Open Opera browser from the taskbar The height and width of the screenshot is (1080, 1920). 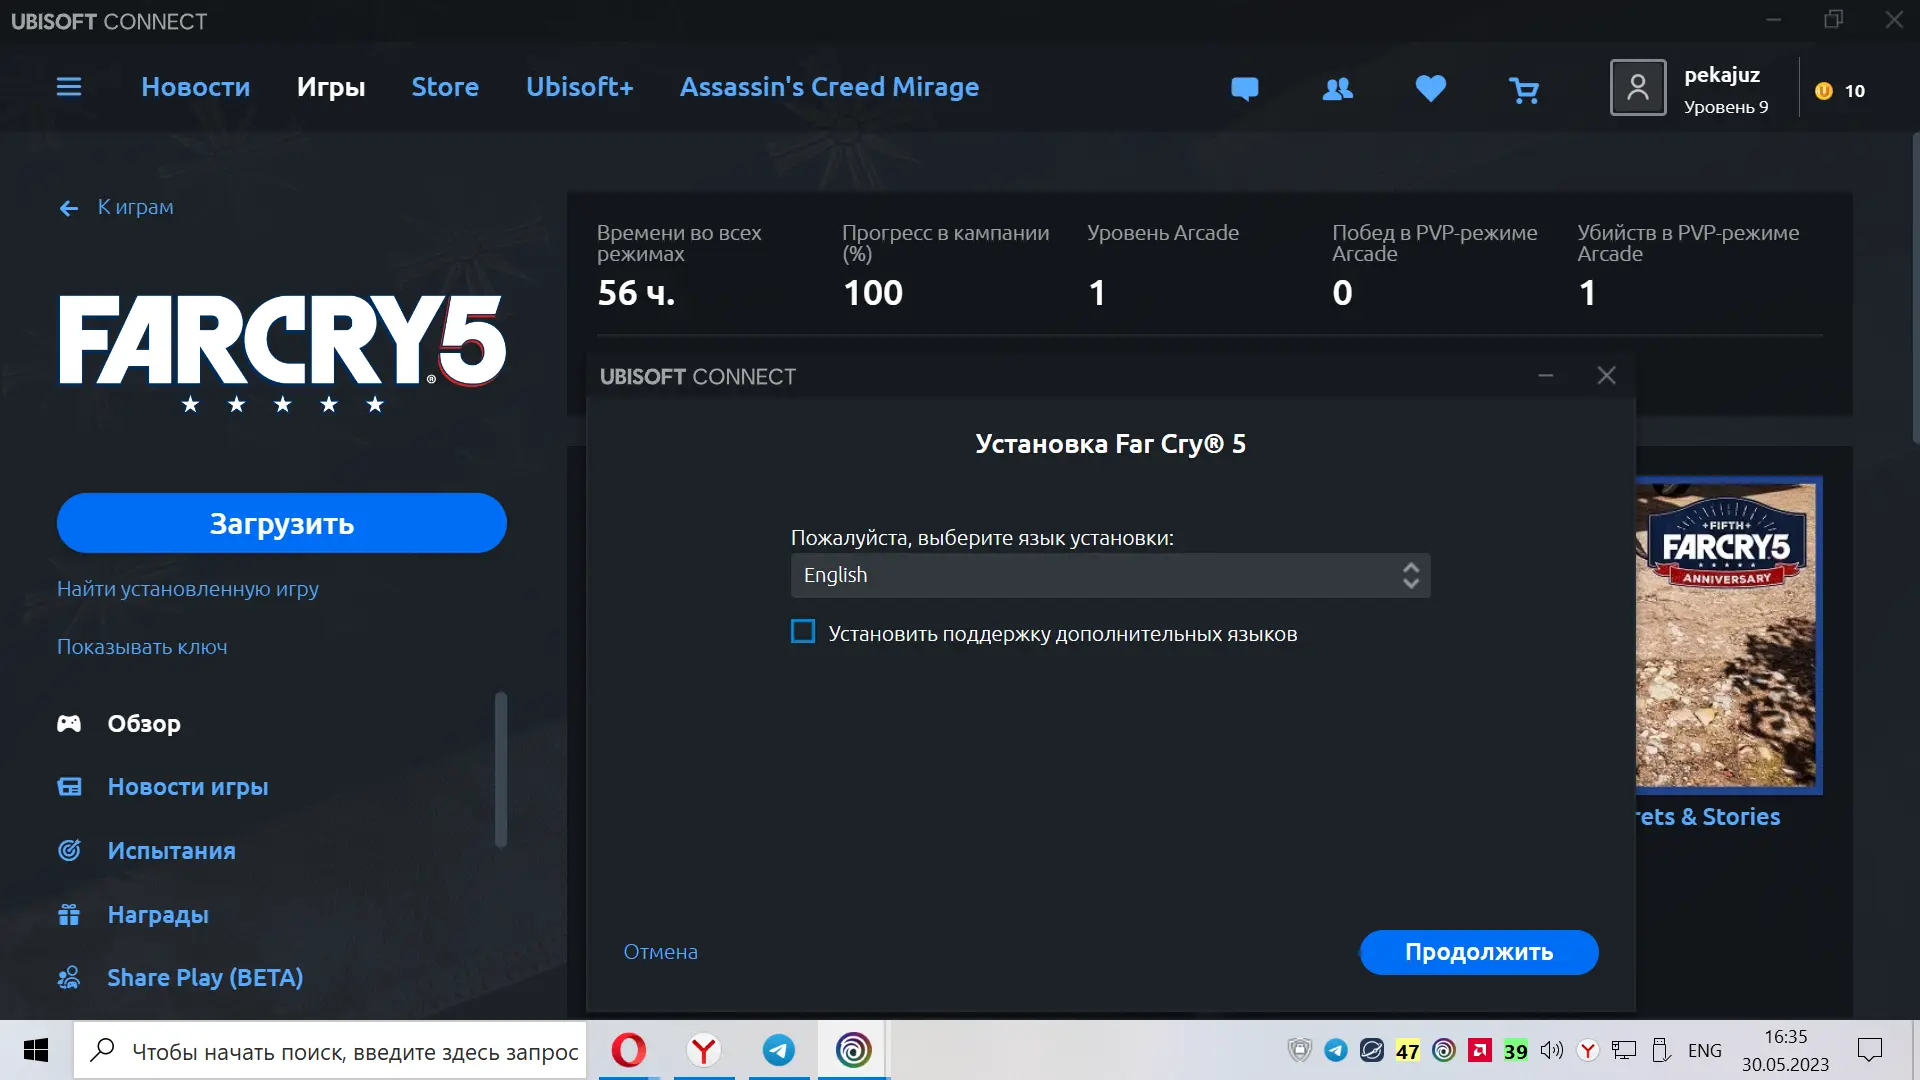[x=629, y=1050]
